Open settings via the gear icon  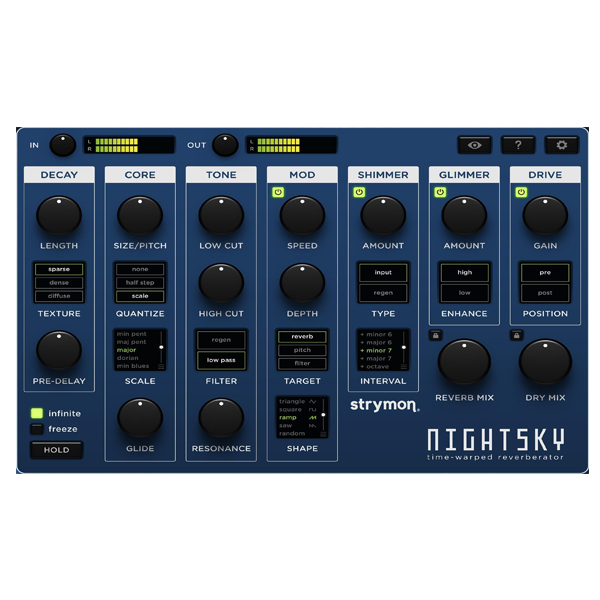point(561,145)
